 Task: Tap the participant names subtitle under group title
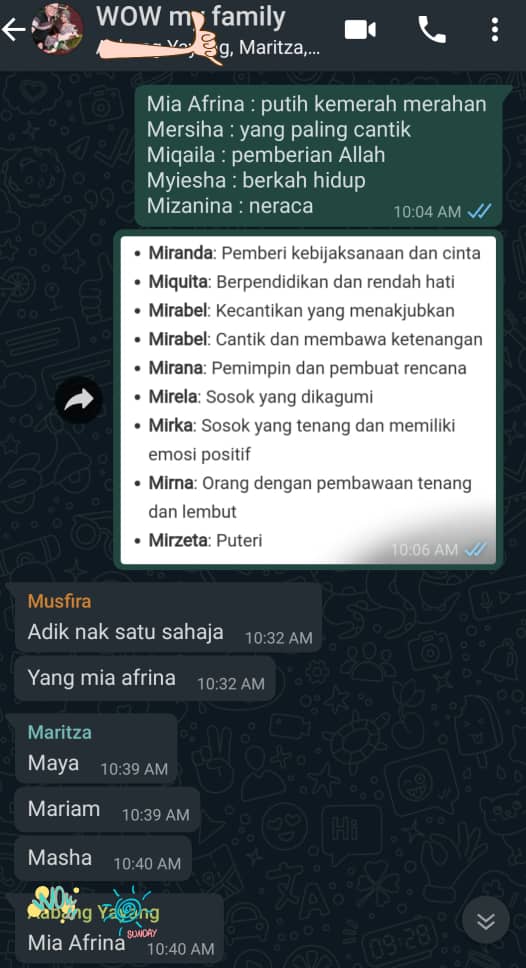point(209,47)
